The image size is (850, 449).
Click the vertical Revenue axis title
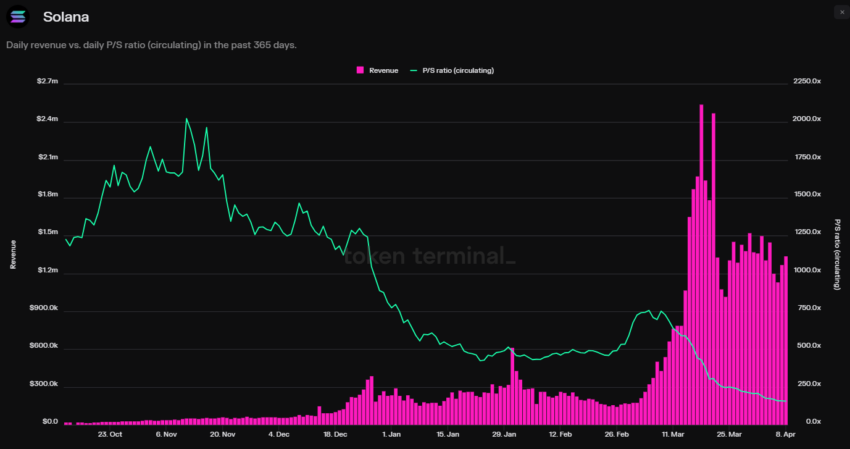point(13,254)
